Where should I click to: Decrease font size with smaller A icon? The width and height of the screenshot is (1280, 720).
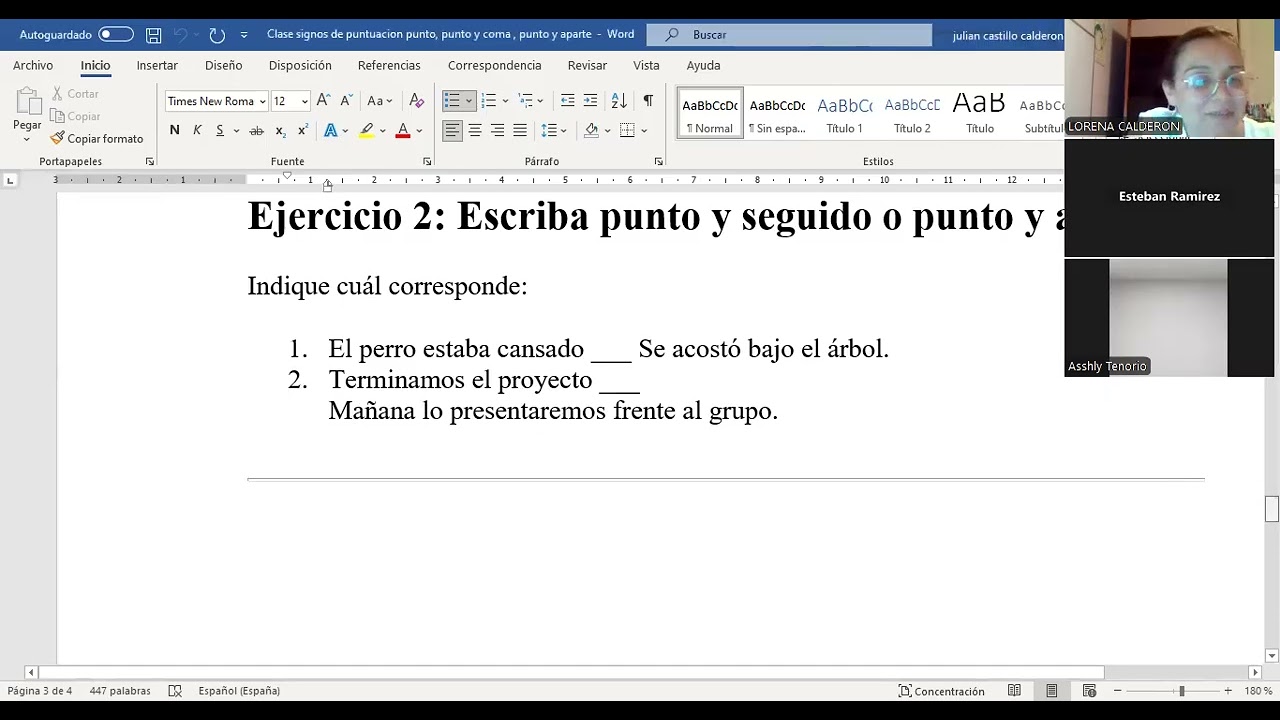[346, 101]
